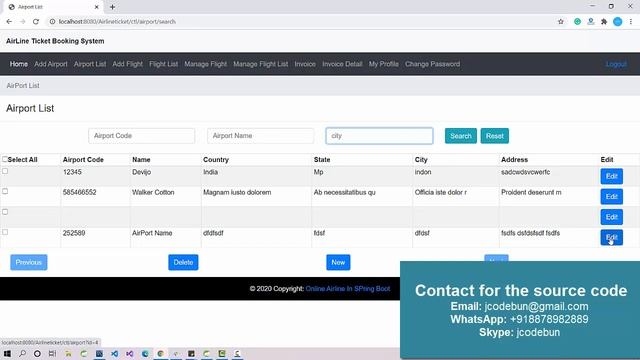
Task: Check the Walker Cotton airport row
Action: 5,191
